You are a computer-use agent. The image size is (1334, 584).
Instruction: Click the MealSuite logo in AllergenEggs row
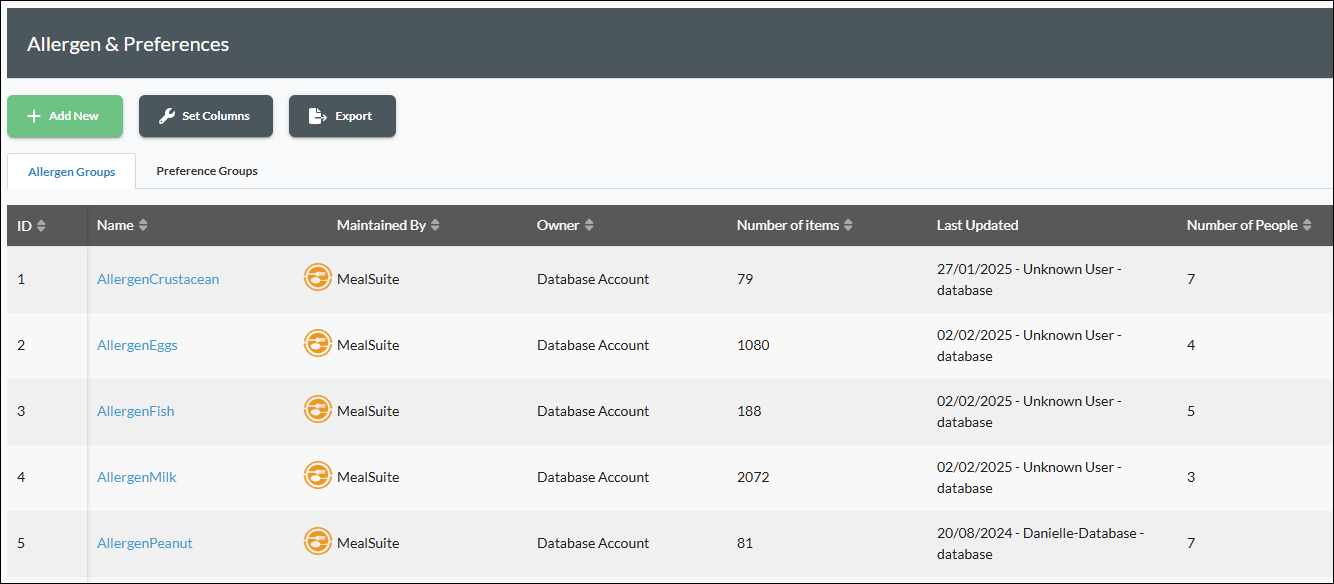(318, 344)
